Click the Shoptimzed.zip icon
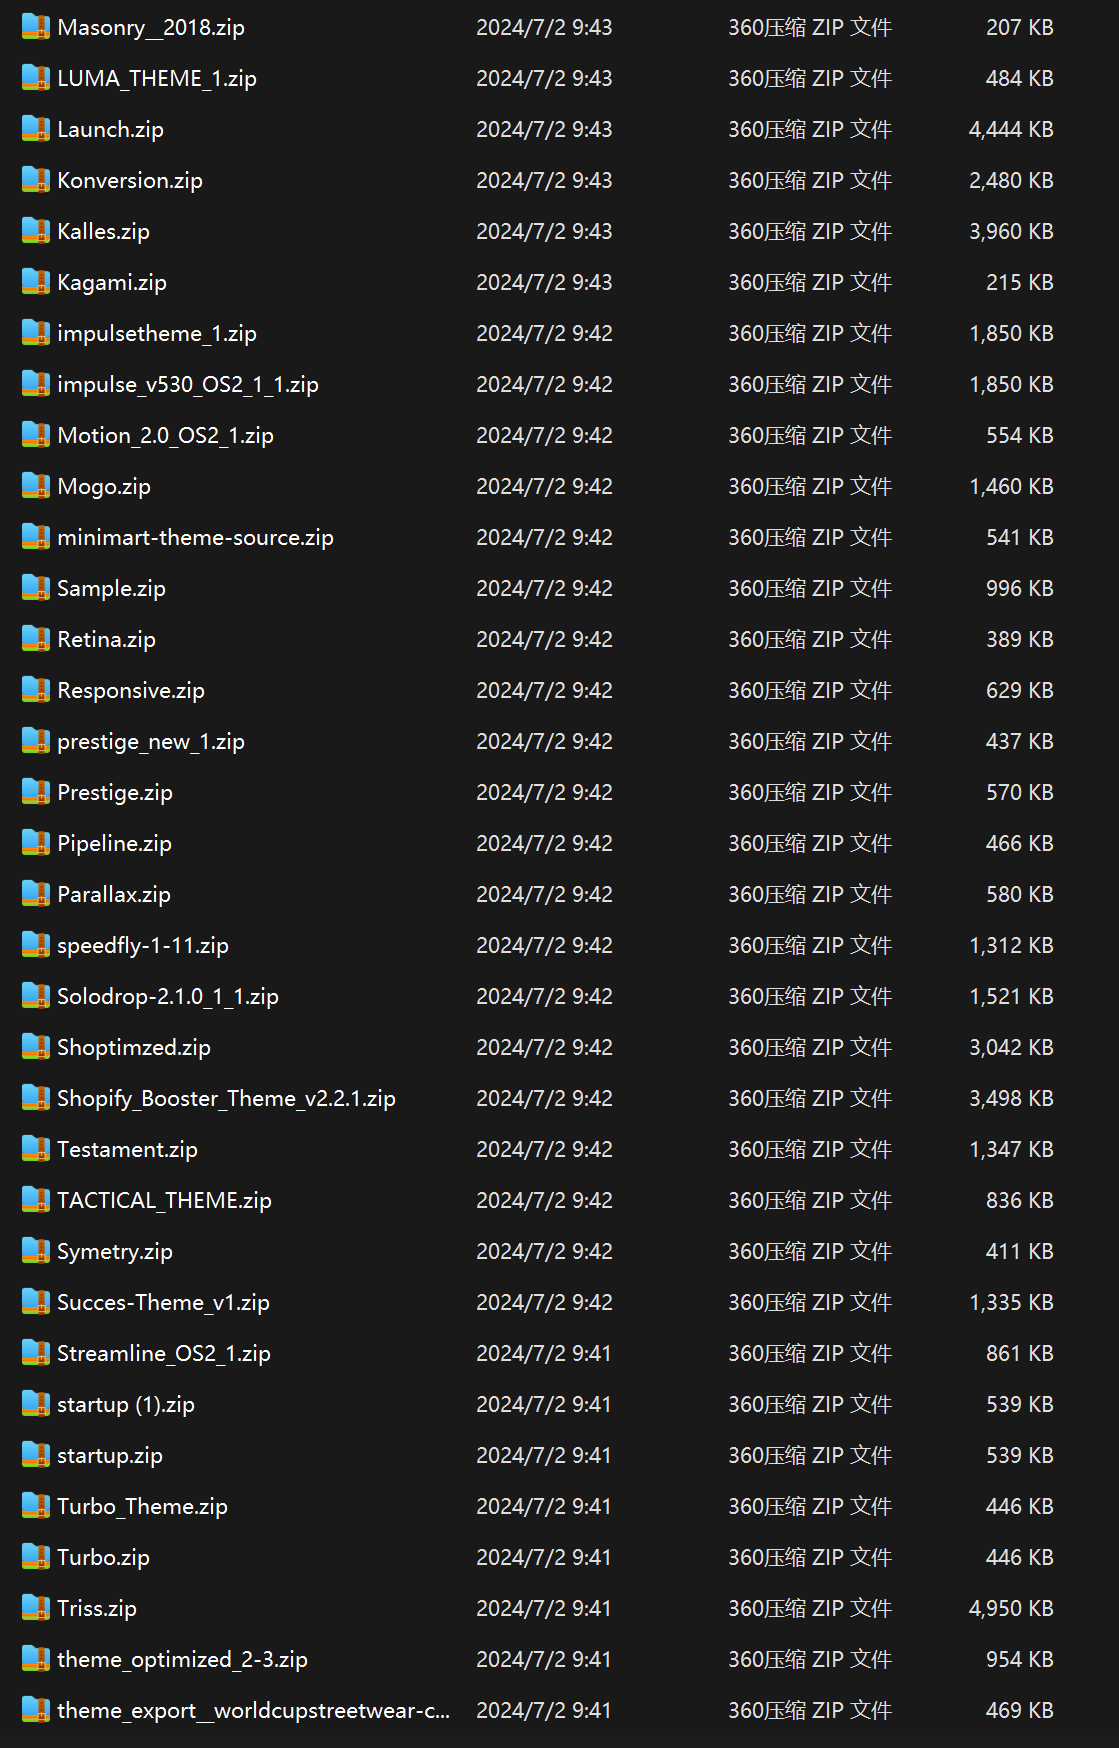 (36, 1047)
